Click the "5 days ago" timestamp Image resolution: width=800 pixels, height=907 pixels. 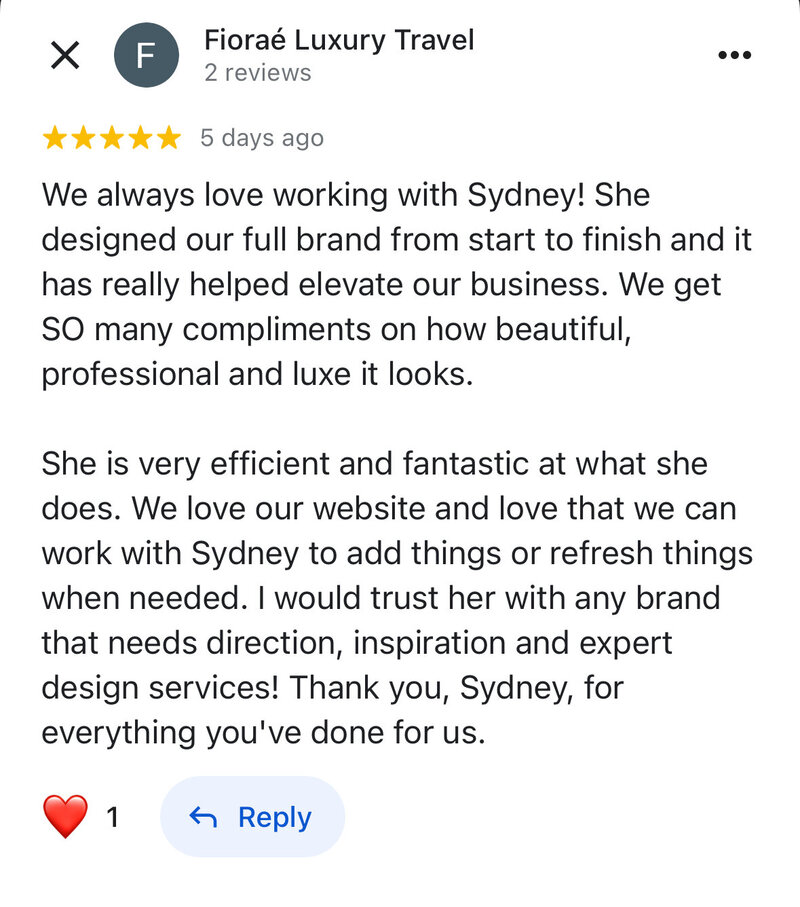[262, 138]
